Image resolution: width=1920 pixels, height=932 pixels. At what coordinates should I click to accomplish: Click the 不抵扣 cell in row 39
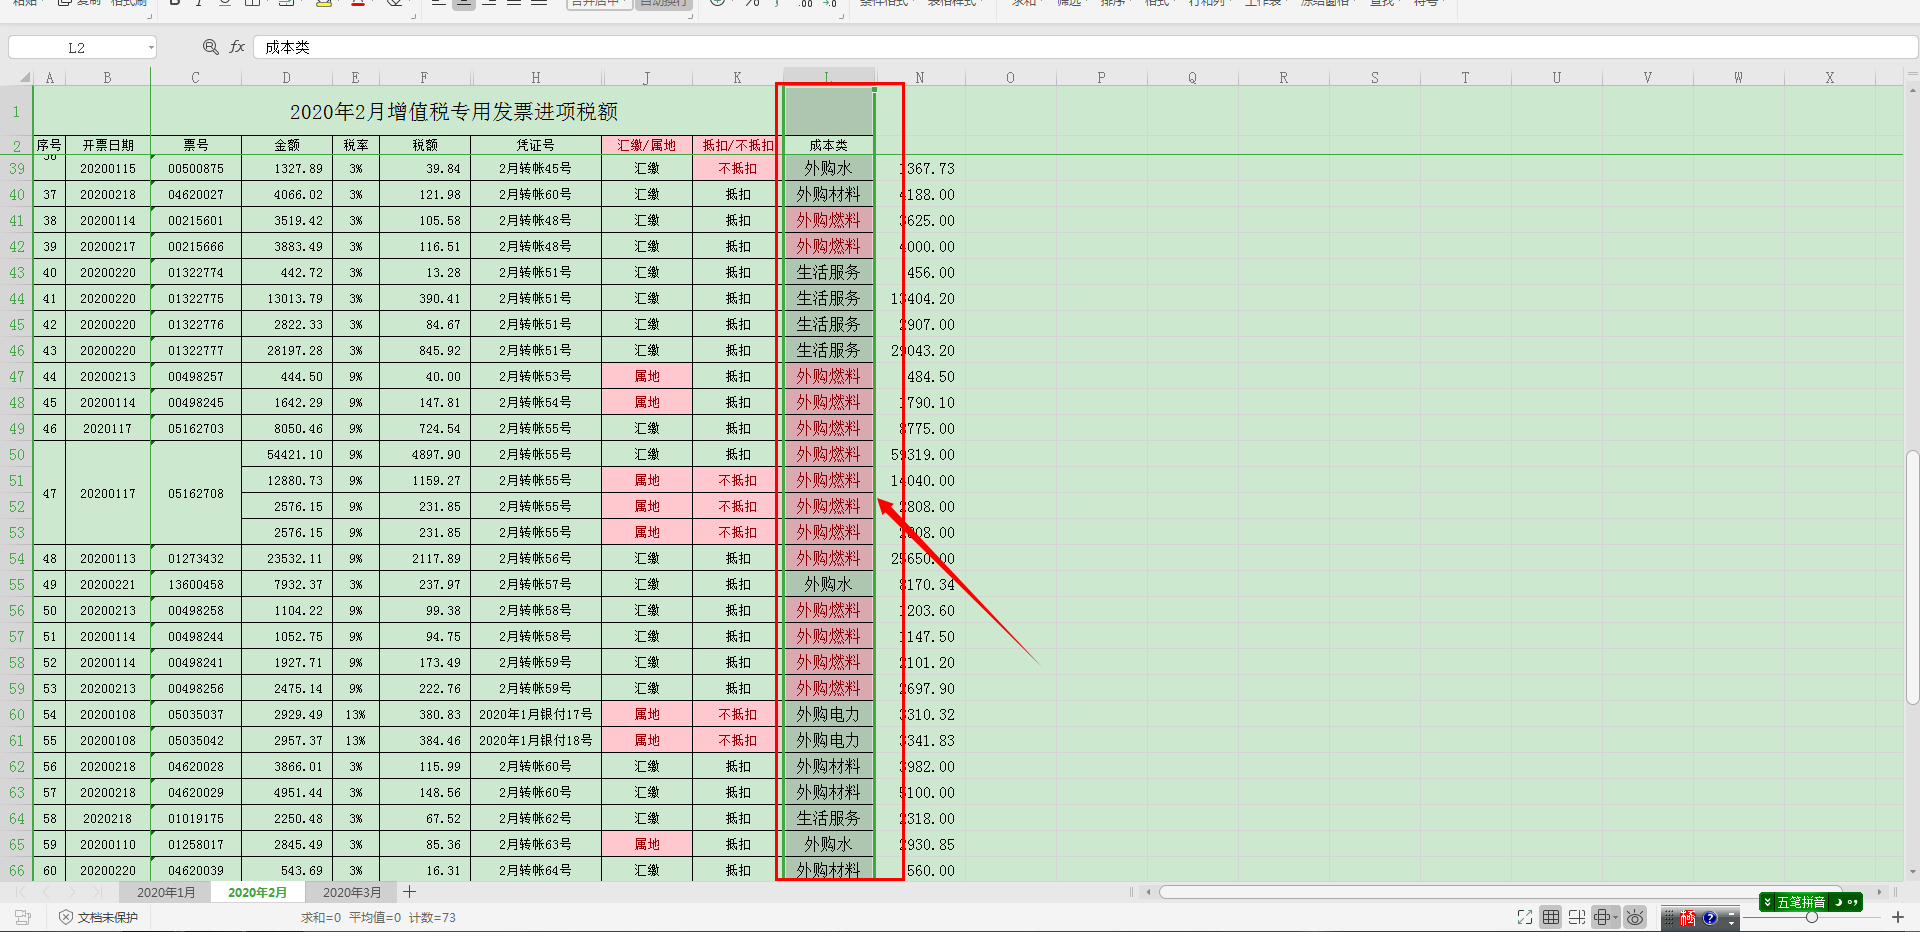(737, 169)
